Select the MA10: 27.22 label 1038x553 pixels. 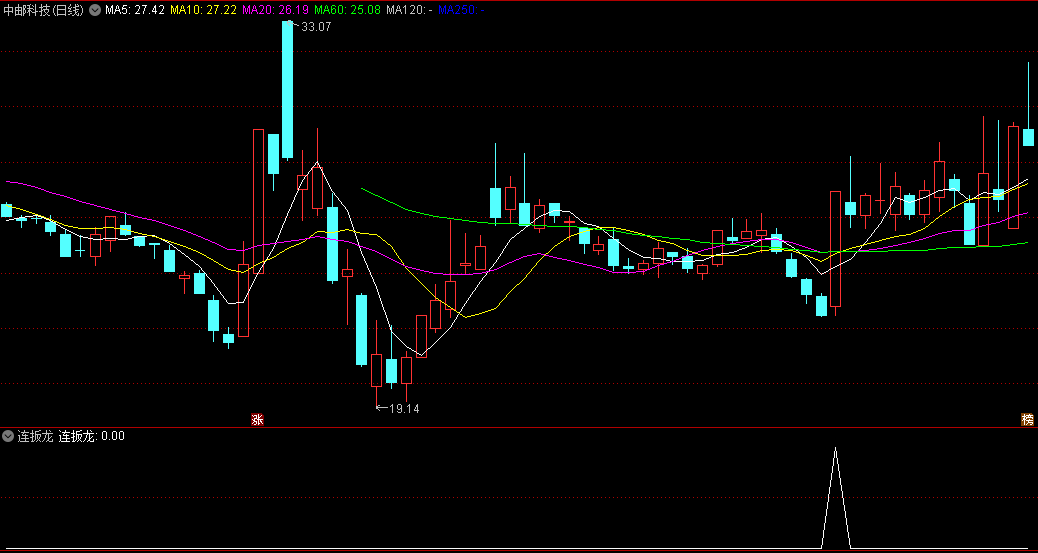pos(201,11)
